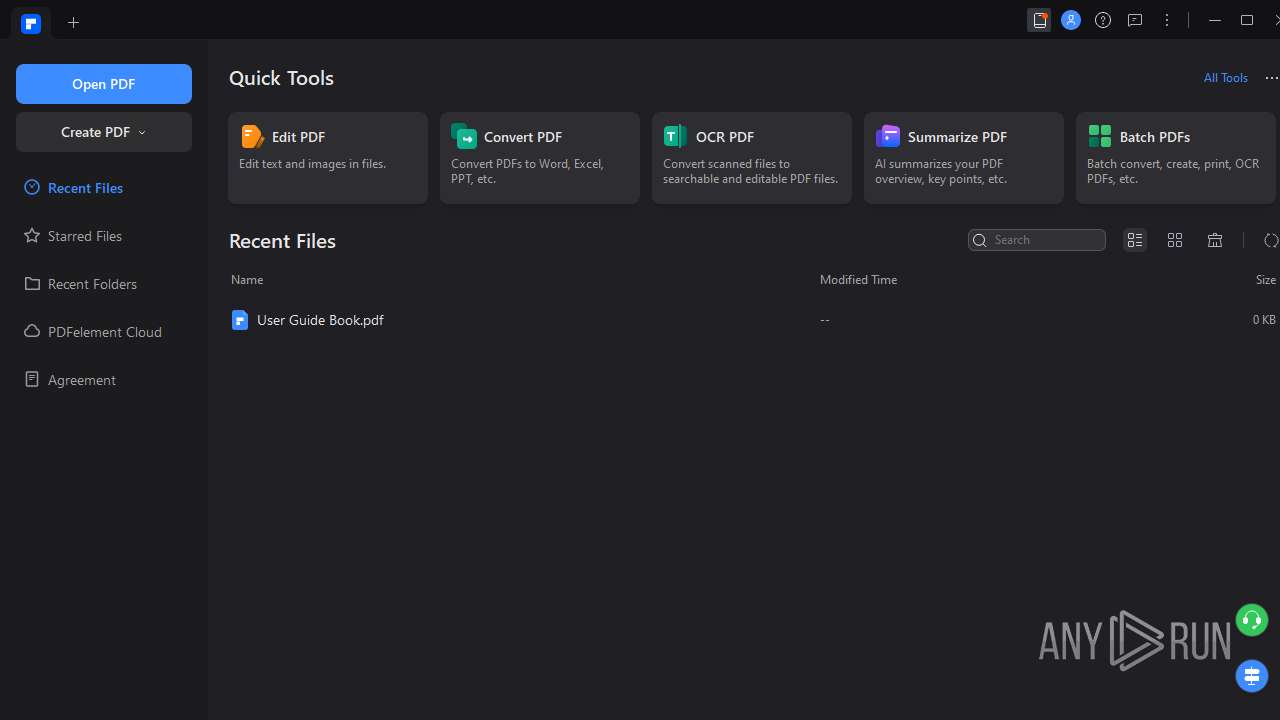1280x720 pixels.
Task: Switch to list view
Action: point(1135,240)
